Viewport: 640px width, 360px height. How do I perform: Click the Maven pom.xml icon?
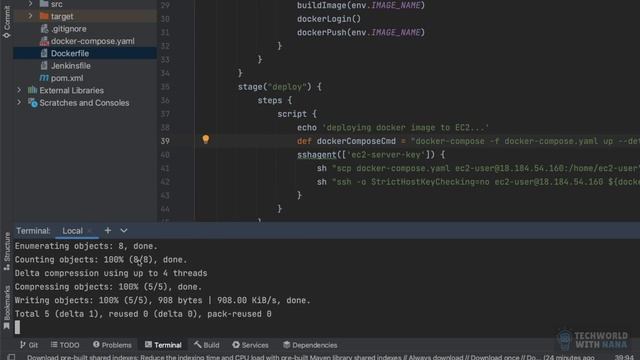(44, 78)
